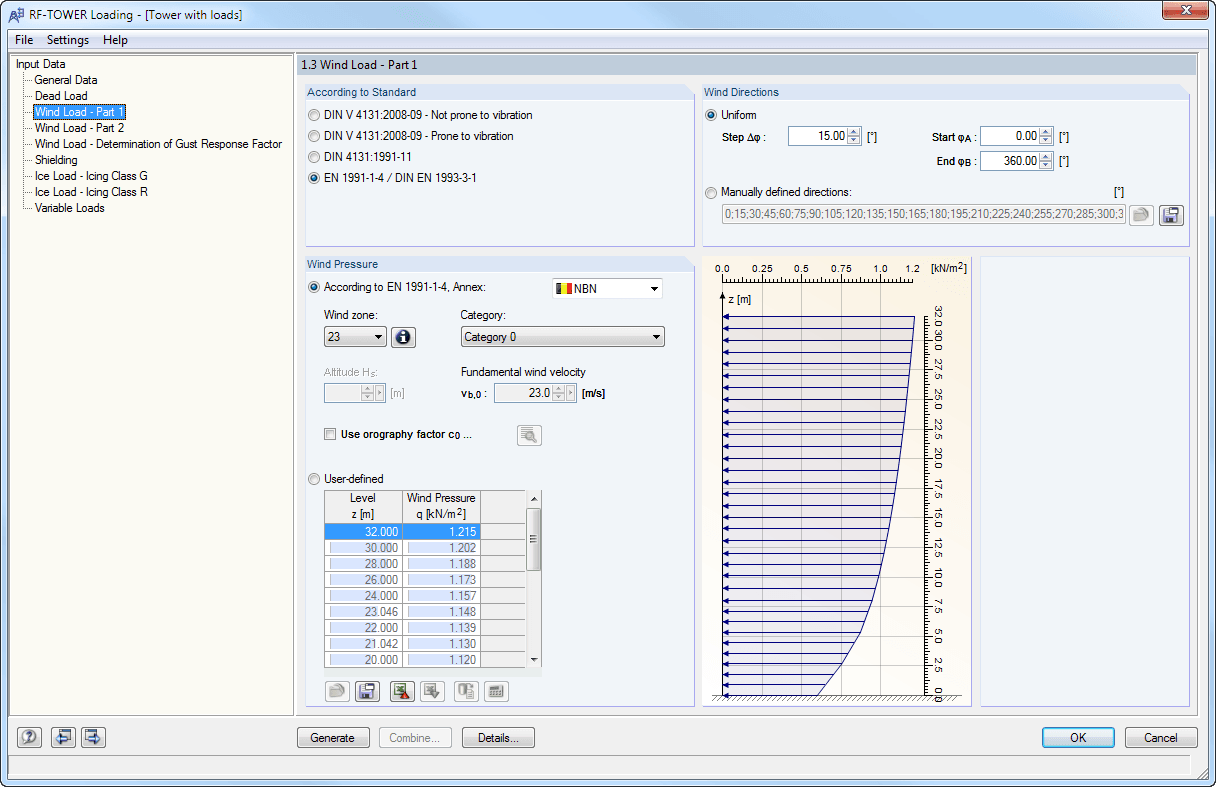The width and height of the screenshot is (1216, 787).
Task: Click End φB input field
Action: (1009, 161)
